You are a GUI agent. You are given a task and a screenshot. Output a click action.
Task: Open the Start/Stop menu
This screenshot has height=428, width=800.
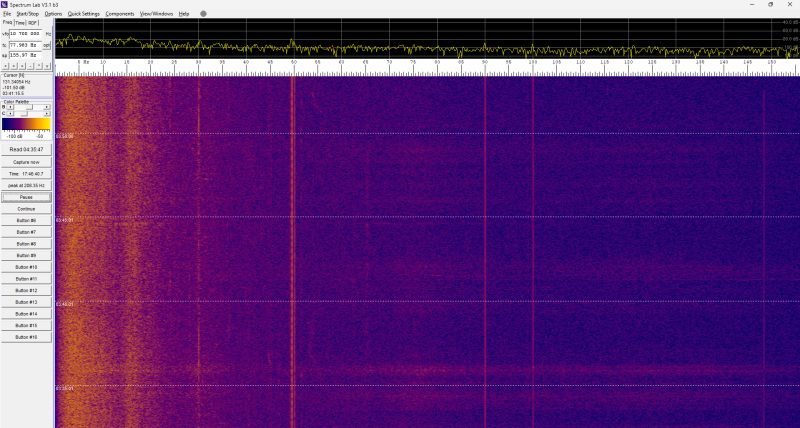(x=28, y=14)
